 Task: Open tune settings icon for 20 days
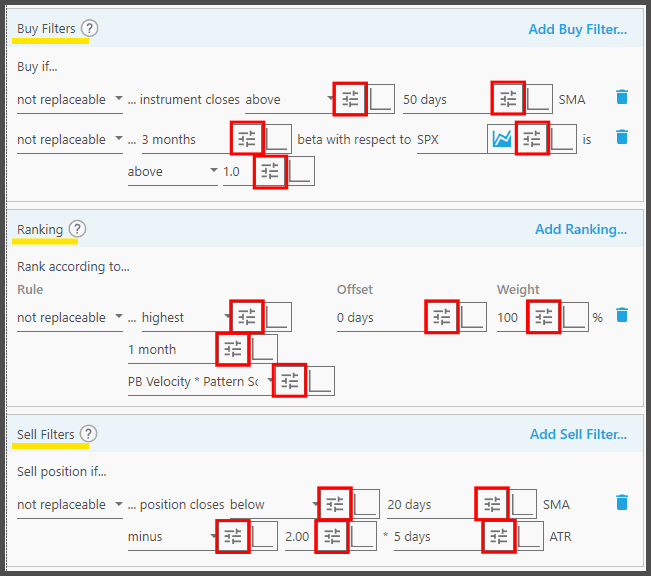pyautogui.click(x=492, y=504)
